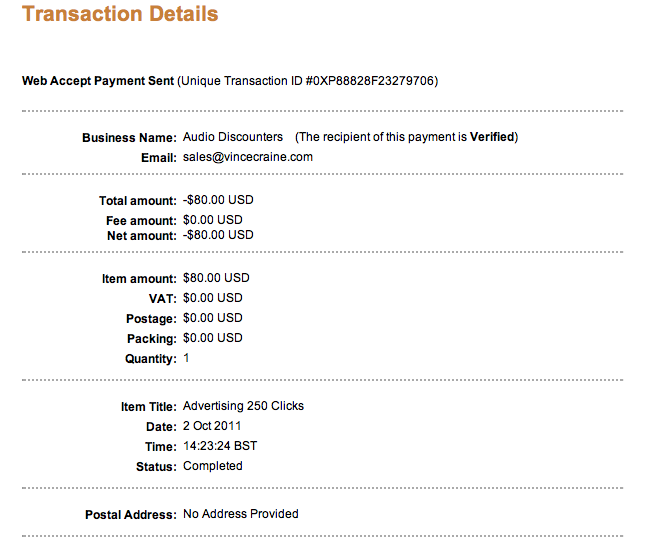671x547 pixels.
Task: Click the Net amount value
Action: pos(218,235)
